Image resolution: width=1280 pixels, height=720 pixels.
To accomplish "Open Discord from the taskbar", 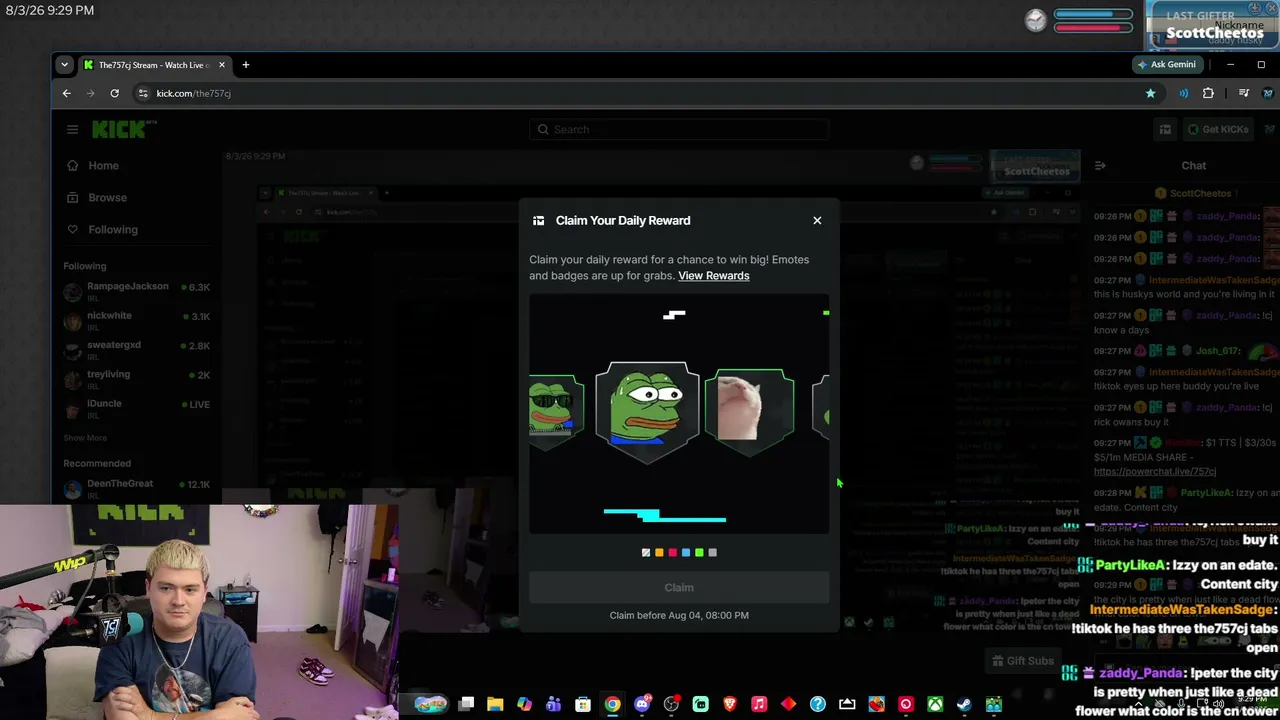I will click(642, 704).
